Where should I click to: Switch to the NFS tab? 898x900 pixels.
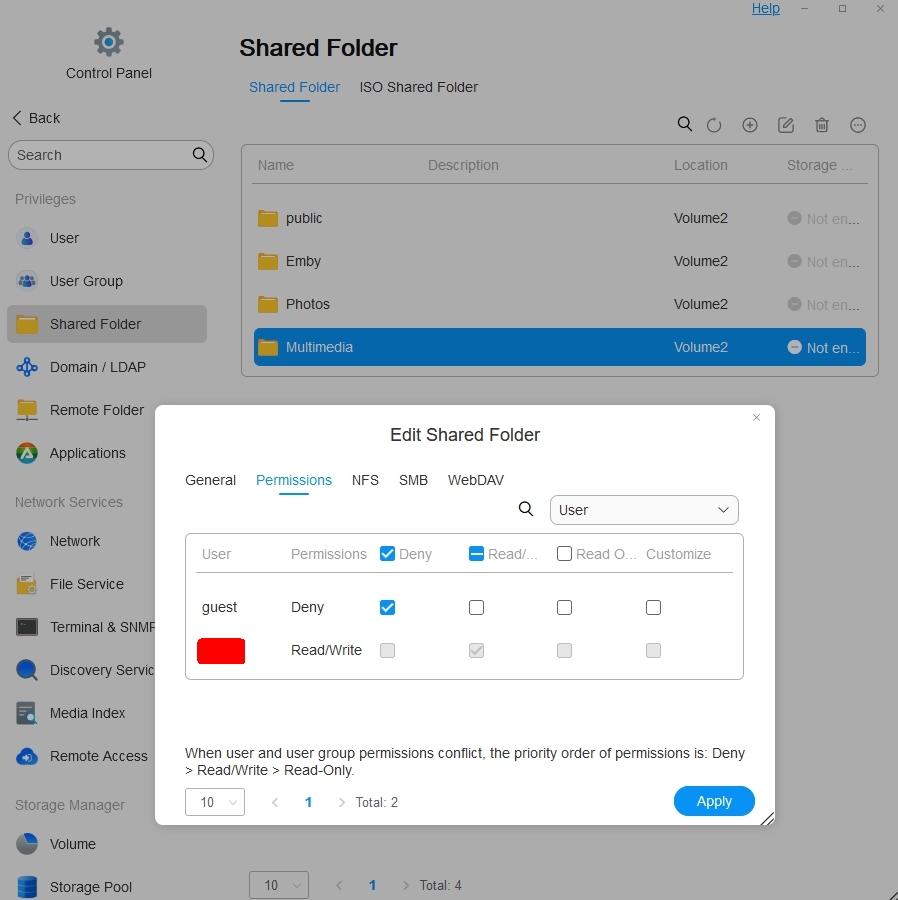click(365, 480)
